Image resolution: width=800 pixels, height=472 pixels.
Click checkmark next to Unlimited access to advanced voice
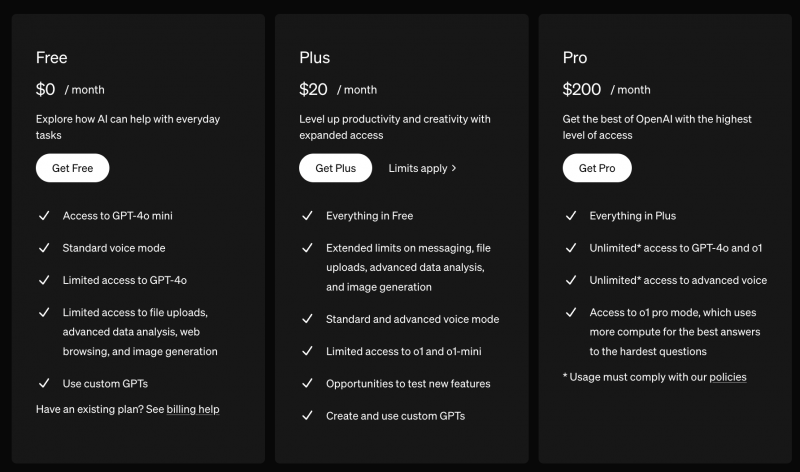tap(571, 280)
